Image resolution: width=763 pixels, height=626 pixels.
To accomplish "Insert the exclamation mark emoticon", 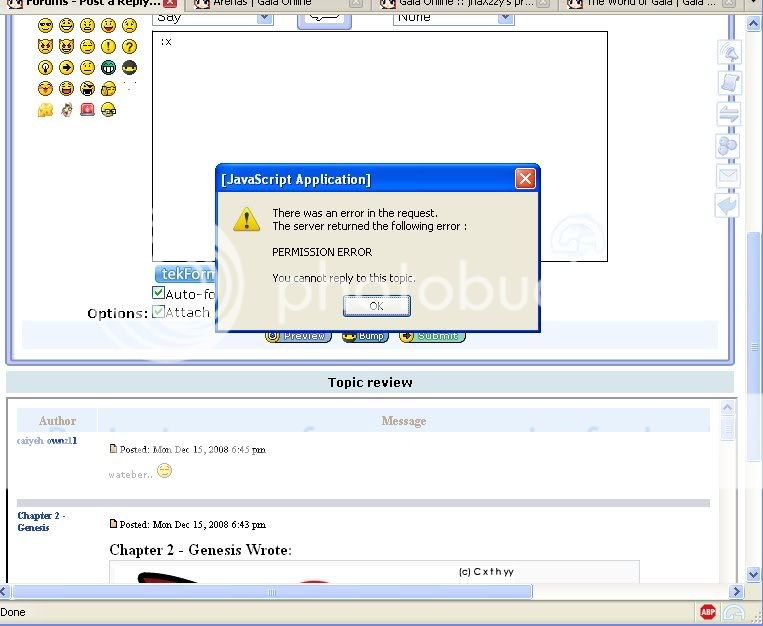I will (x=108, y=47).
